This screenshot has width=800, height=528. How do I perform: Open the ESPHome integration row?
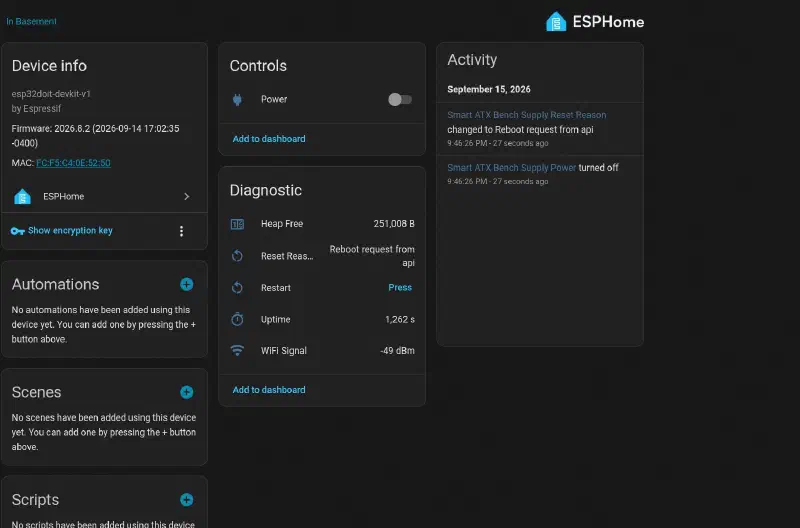pyautogui.click(x=104, y=196)
